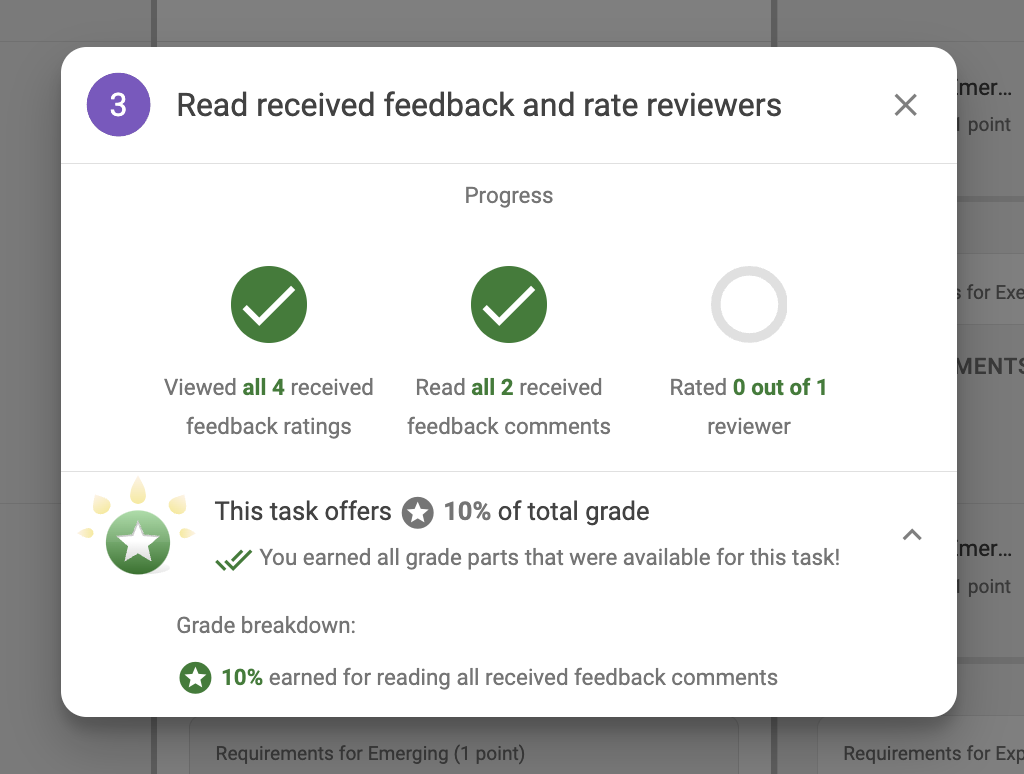Click the read feedback comments green checkmark
This screenshot has width=1024, height=774.
[x=508, y=304]
